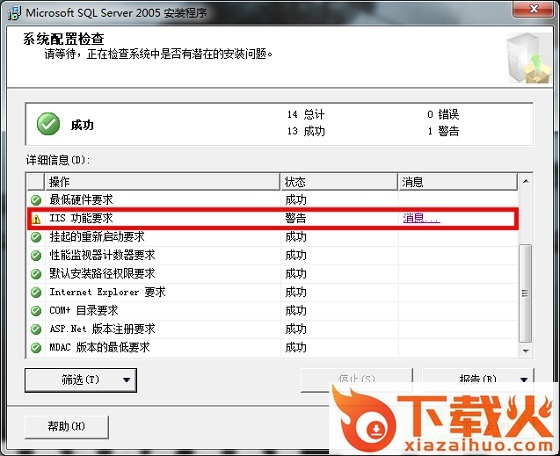Click the green check icon for Internet Explorer 要求
560x456 pixels.
[36, 292]
